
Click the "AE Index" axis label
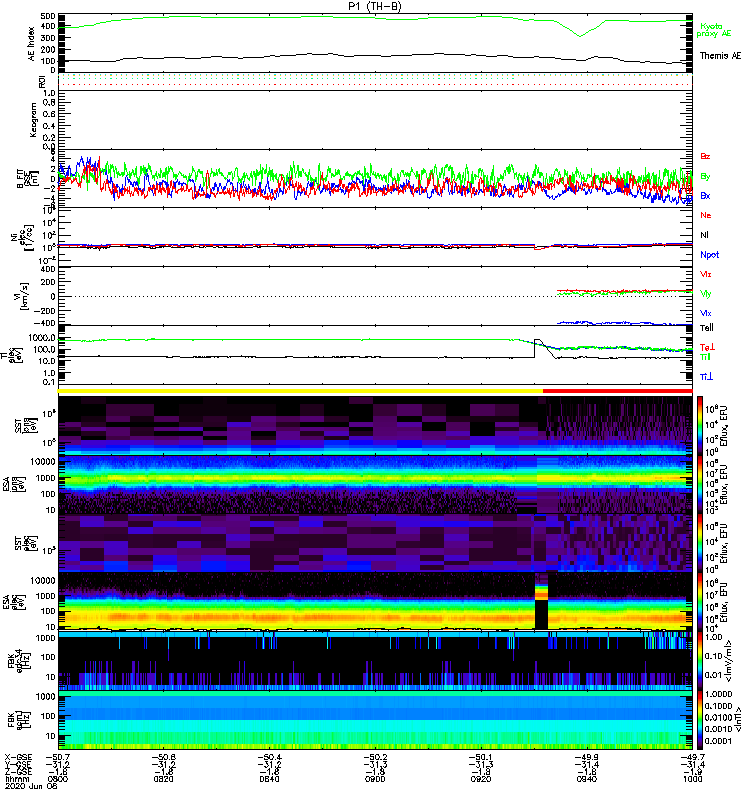point(32,44)
